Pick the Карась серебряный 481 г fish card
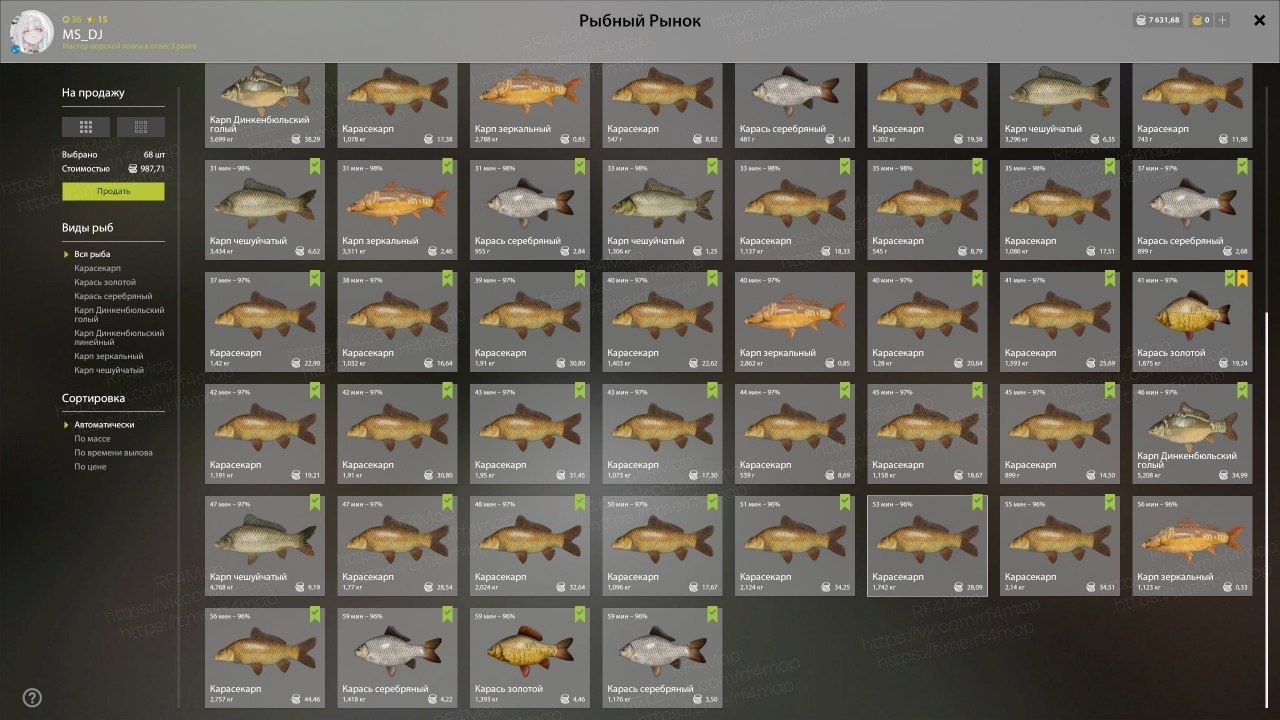 (795, 106)
